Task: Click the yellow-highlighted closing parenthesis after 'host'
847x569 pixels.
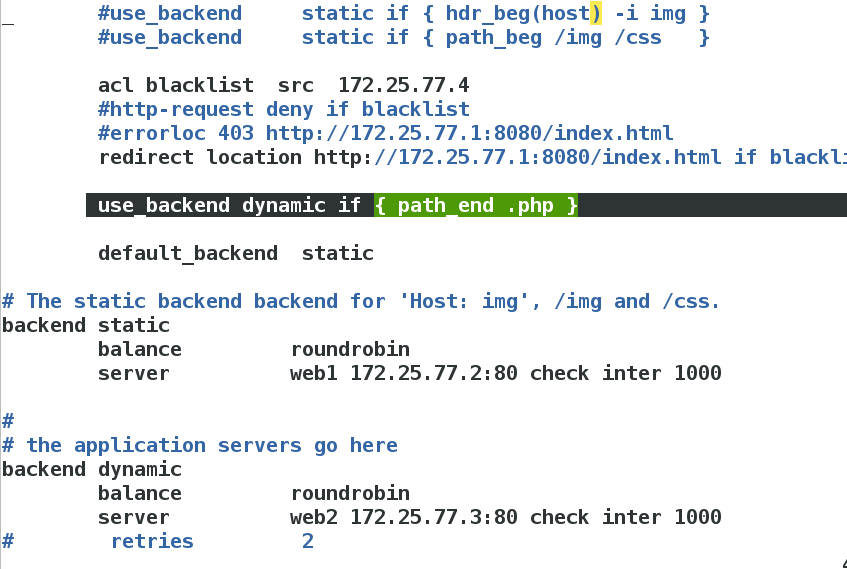Action: pyautogui.click(x=596, y=14)
